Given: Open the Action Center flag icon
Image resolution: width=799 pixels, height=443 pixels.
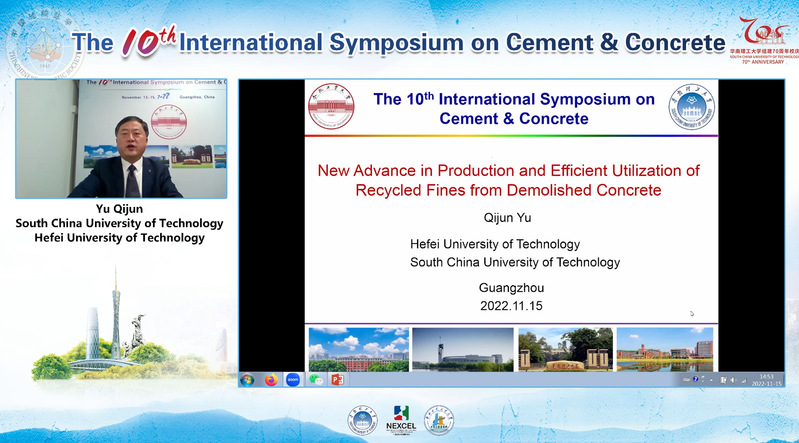Looking at the screenshot, I should click(723, 380).
